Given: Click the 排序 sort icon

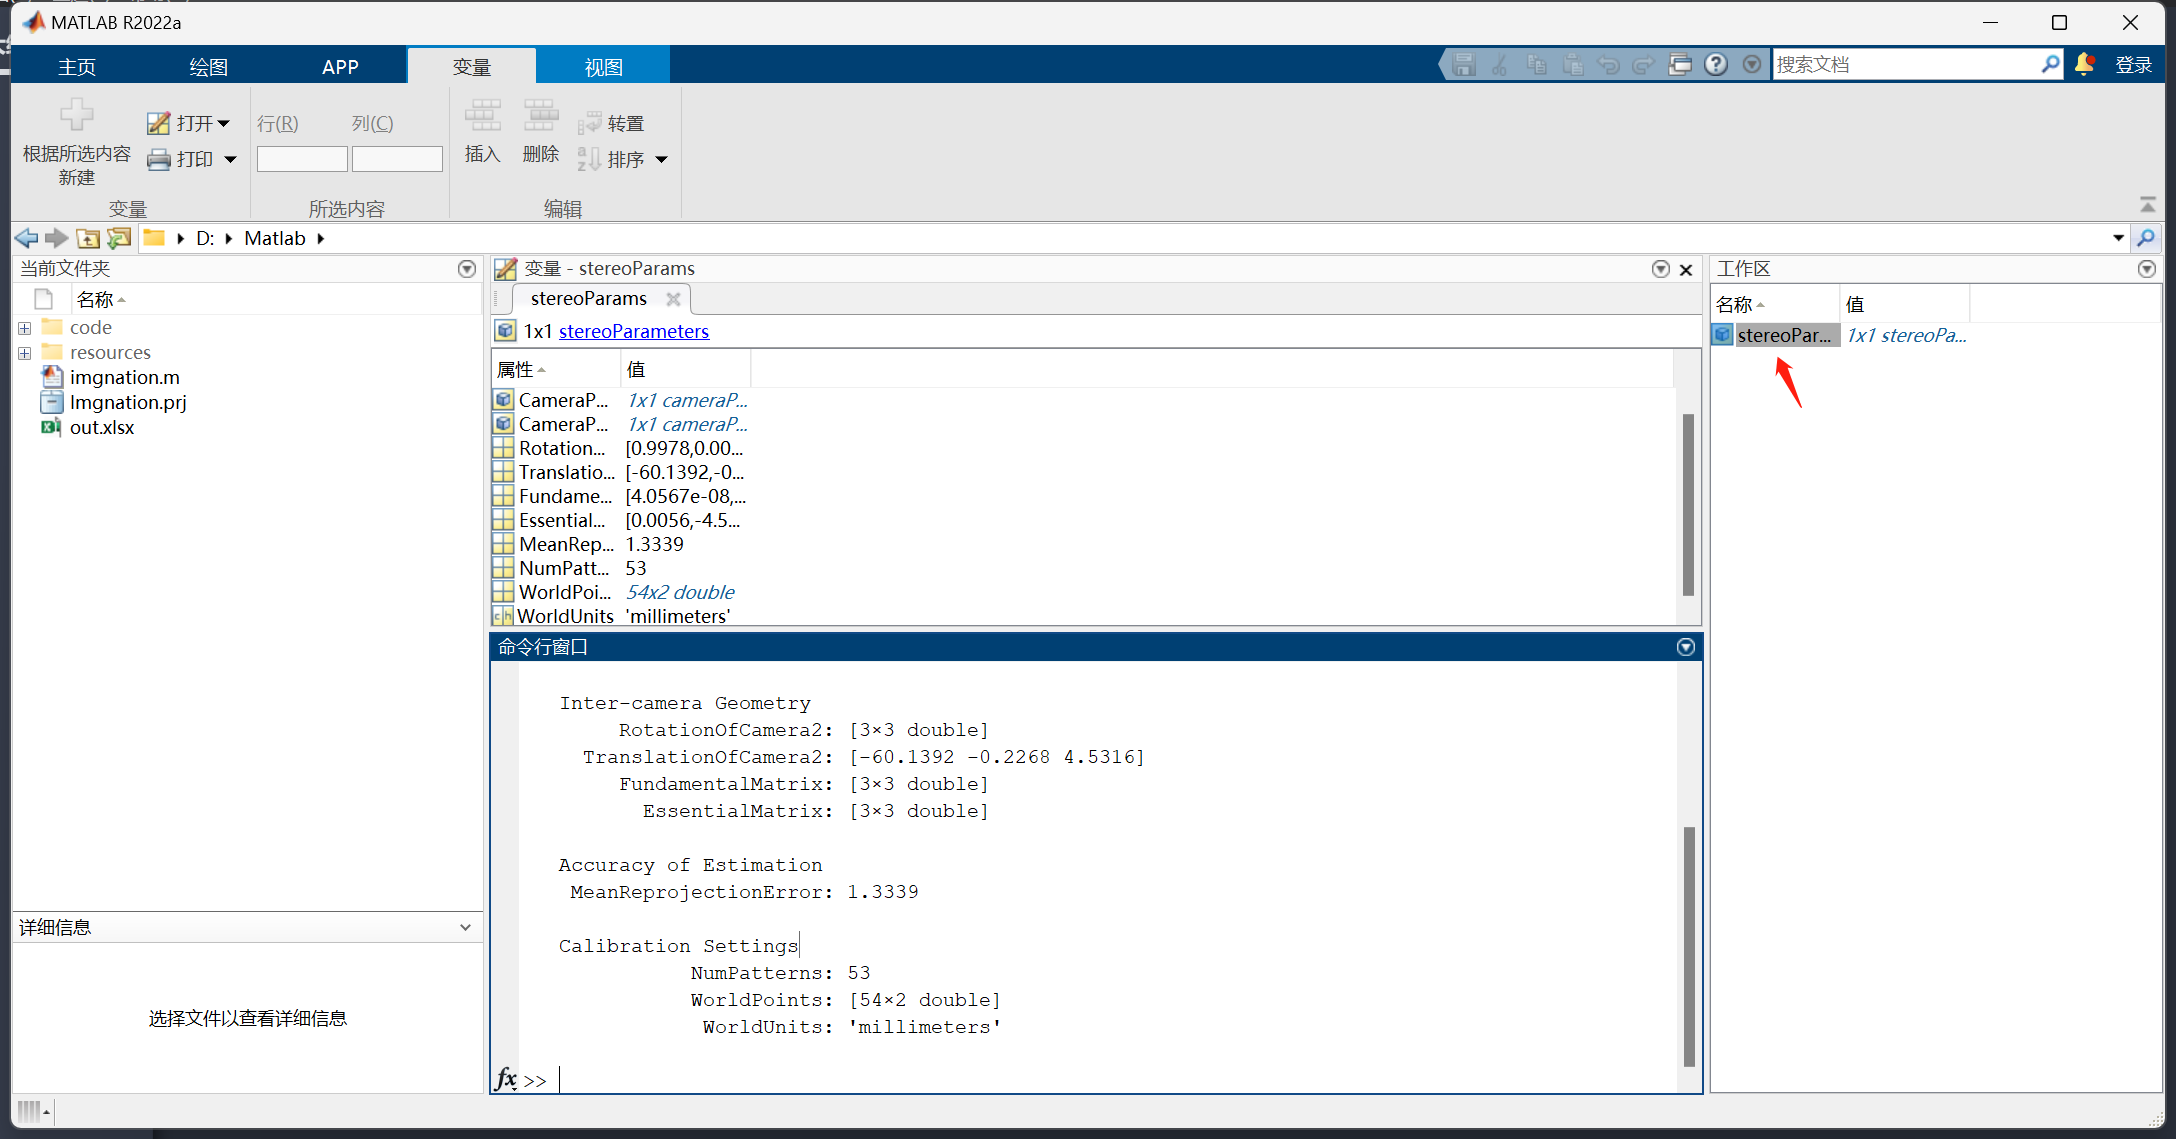Looking at the screenshot, I should coord(589,159).
